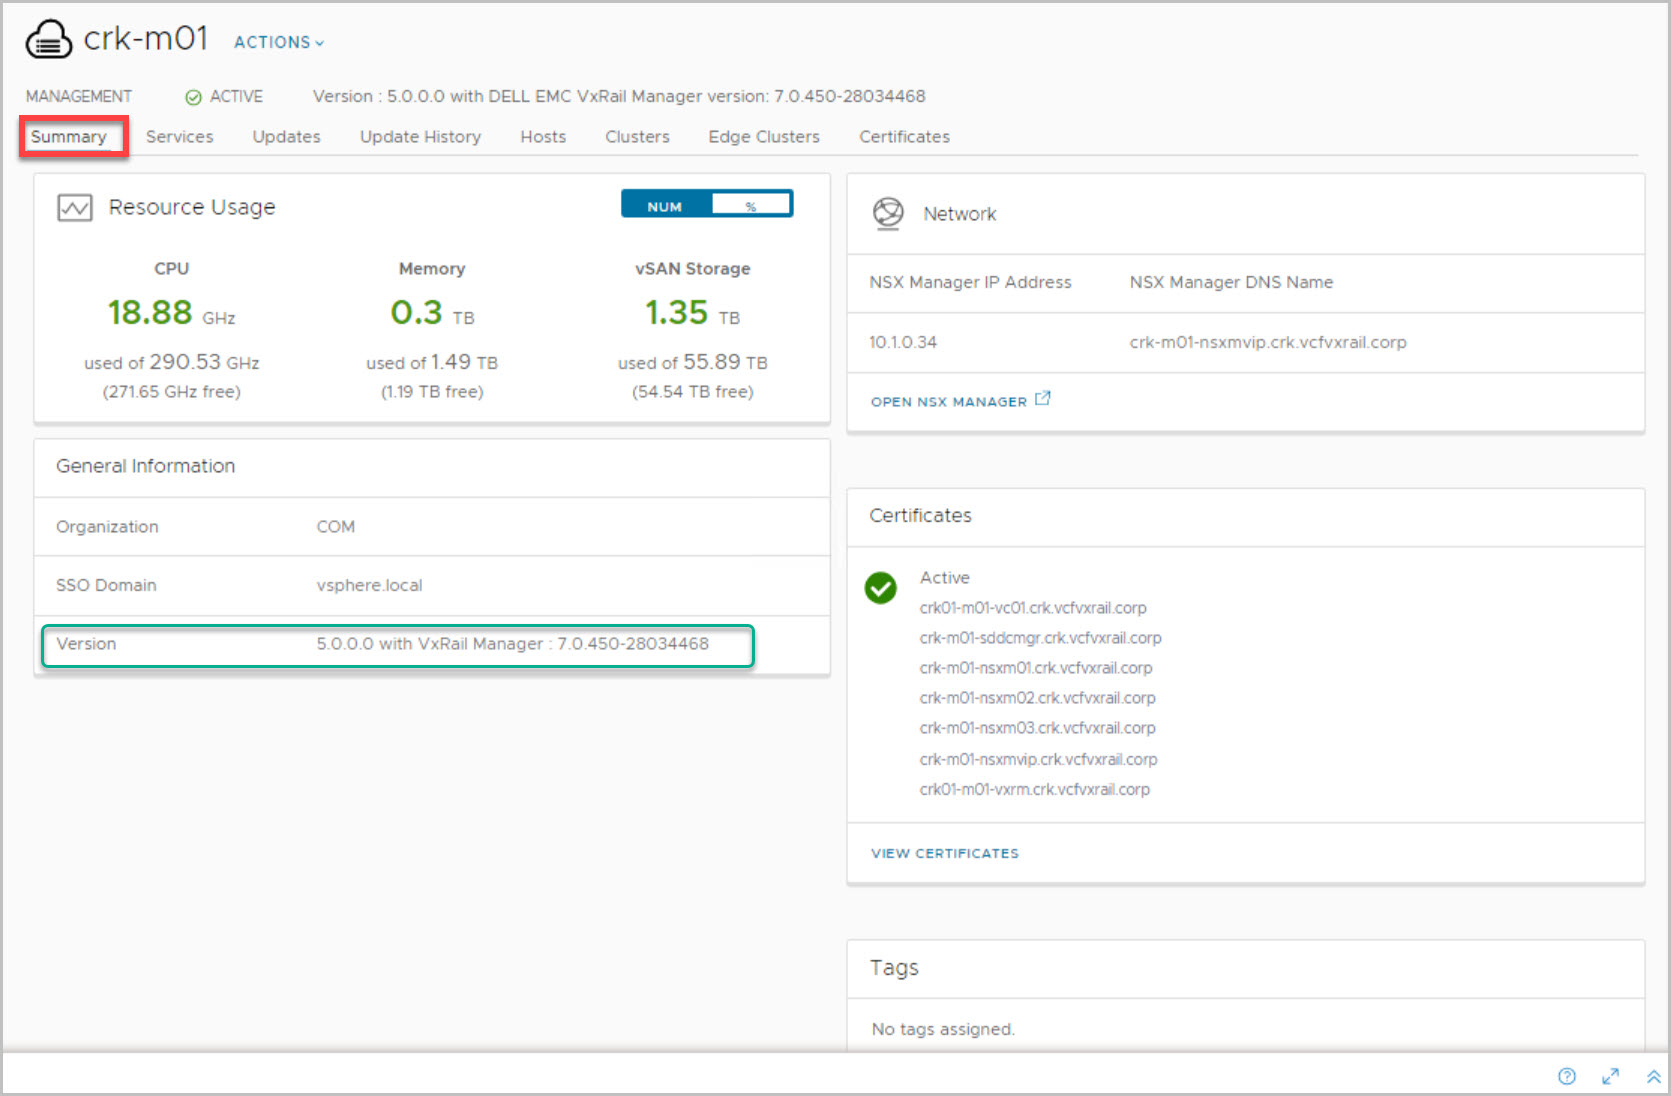Expand the bottom panel with double chevron
The image size is (1671, 1096).
1653,1076
